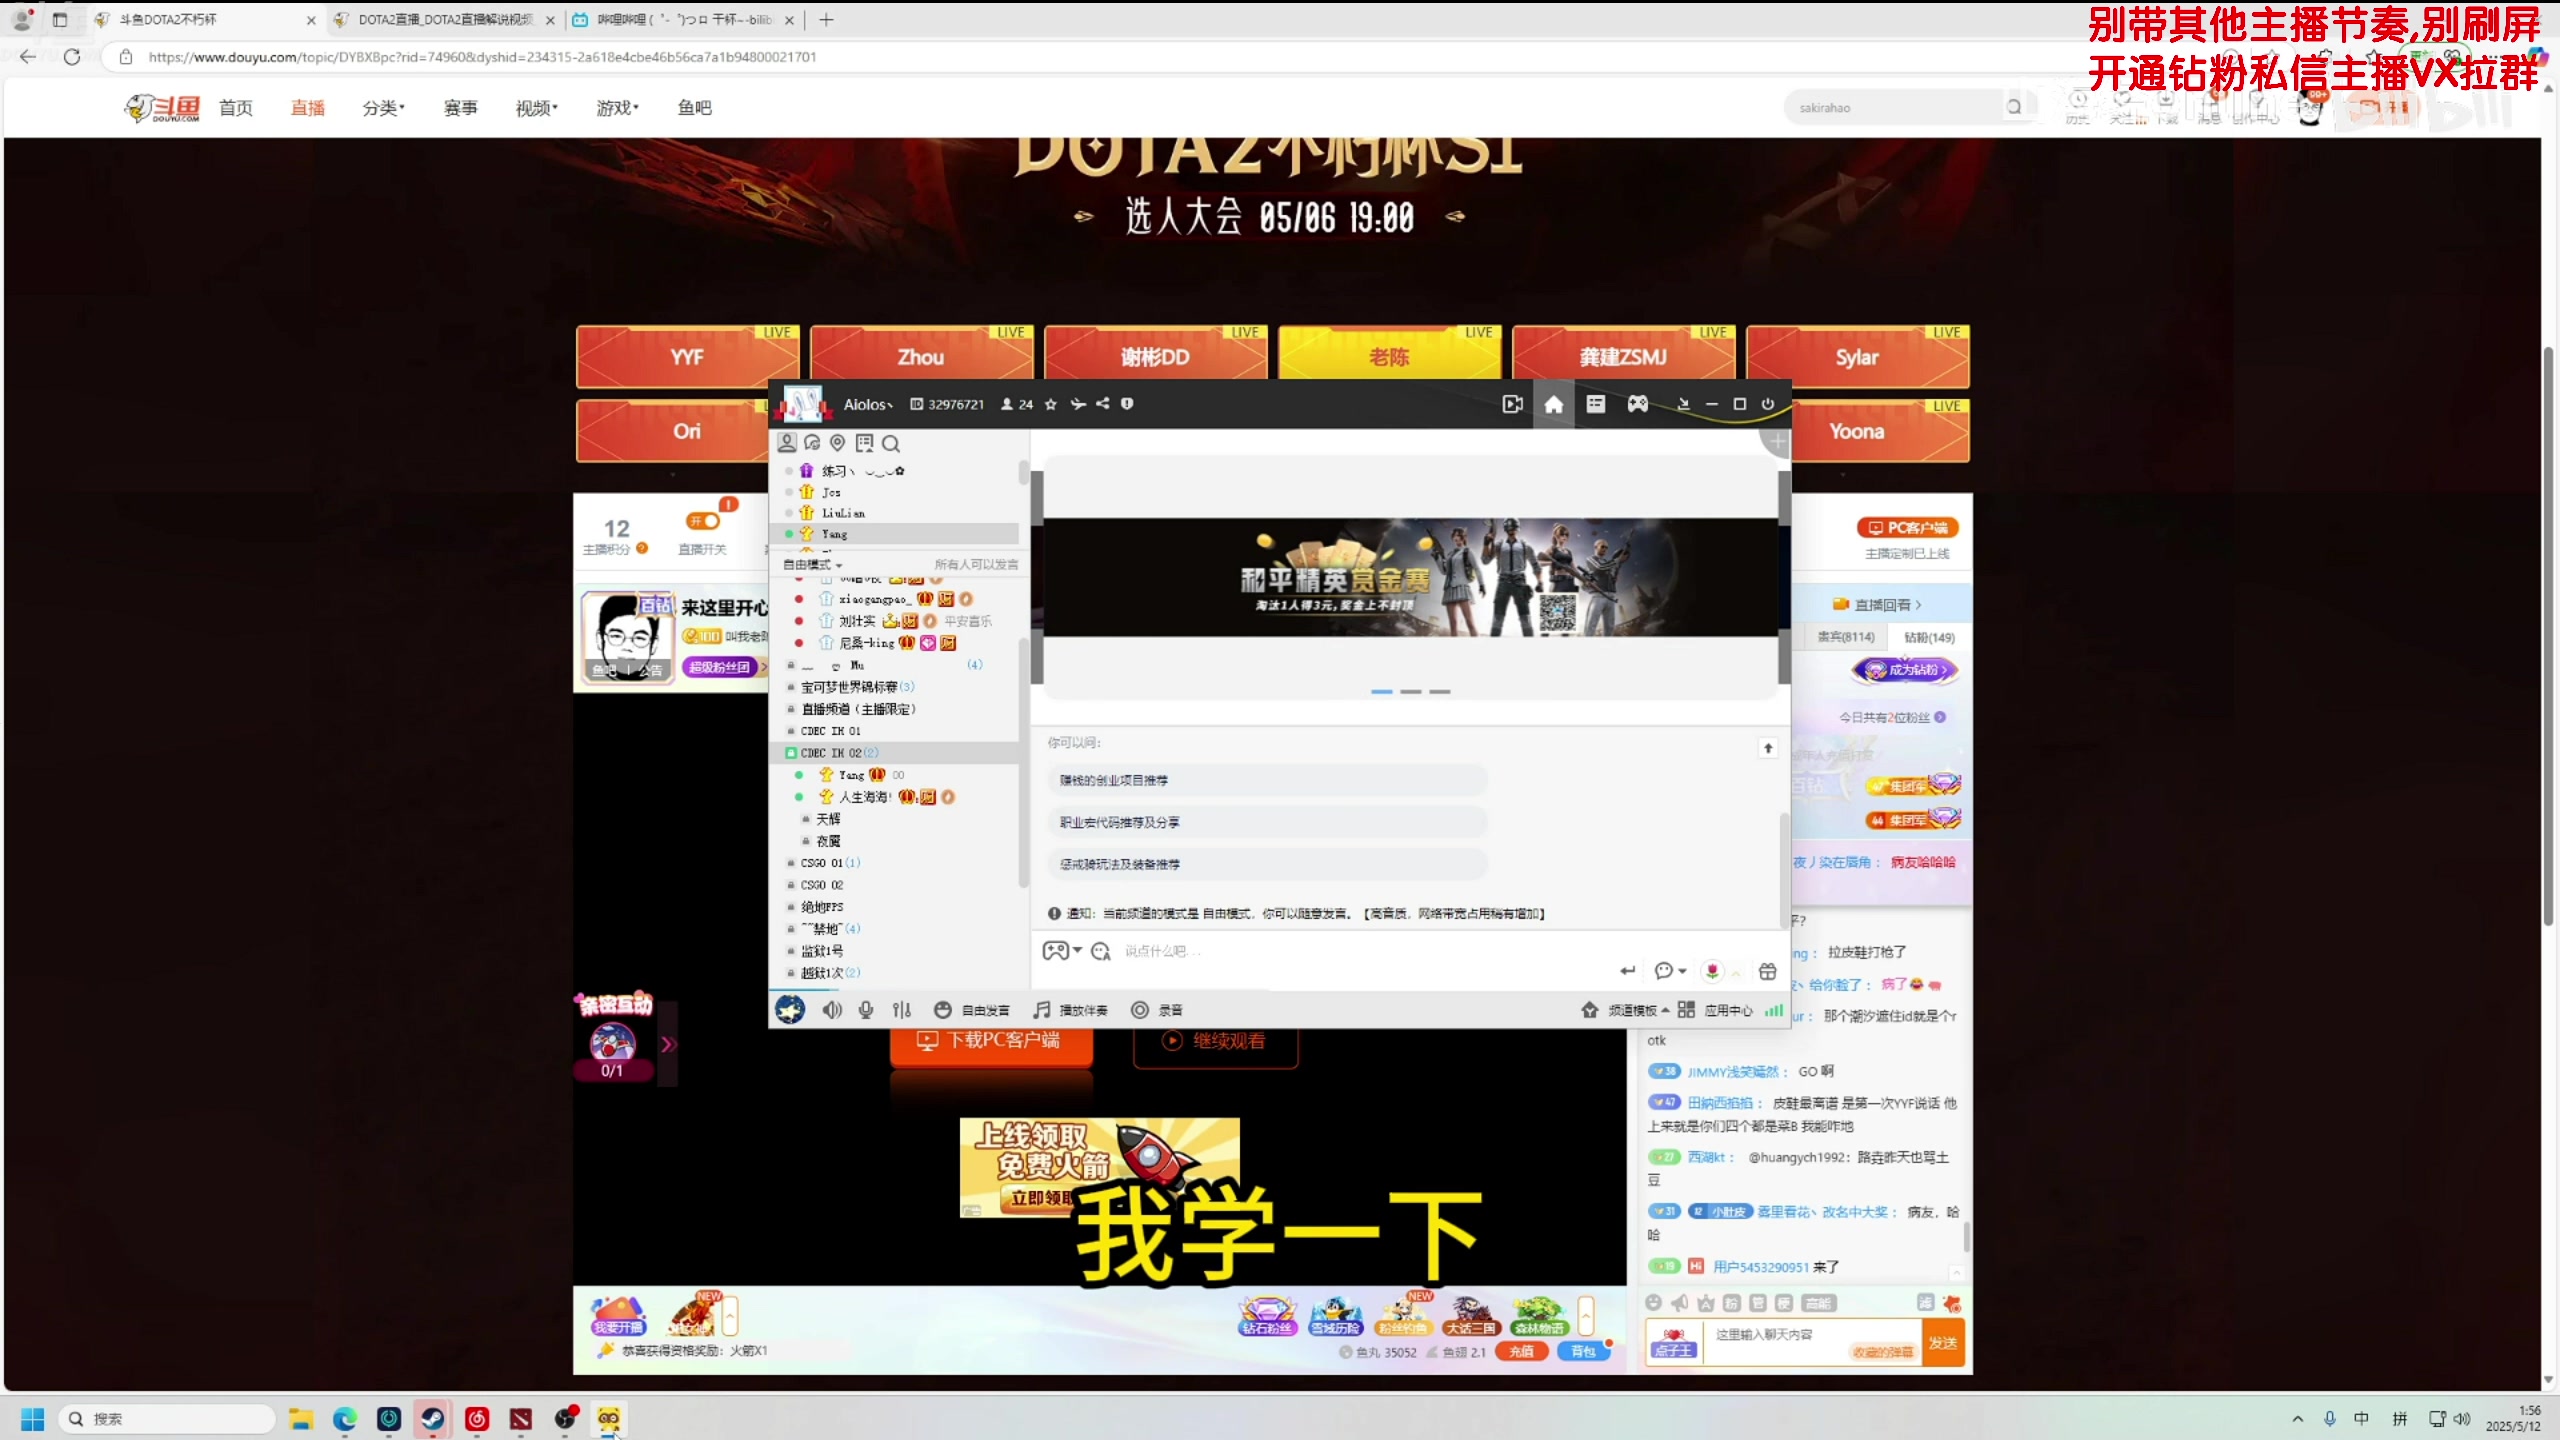Open the audio mixer sliders icon
2560x1440 pixels.
point(901,1010)
